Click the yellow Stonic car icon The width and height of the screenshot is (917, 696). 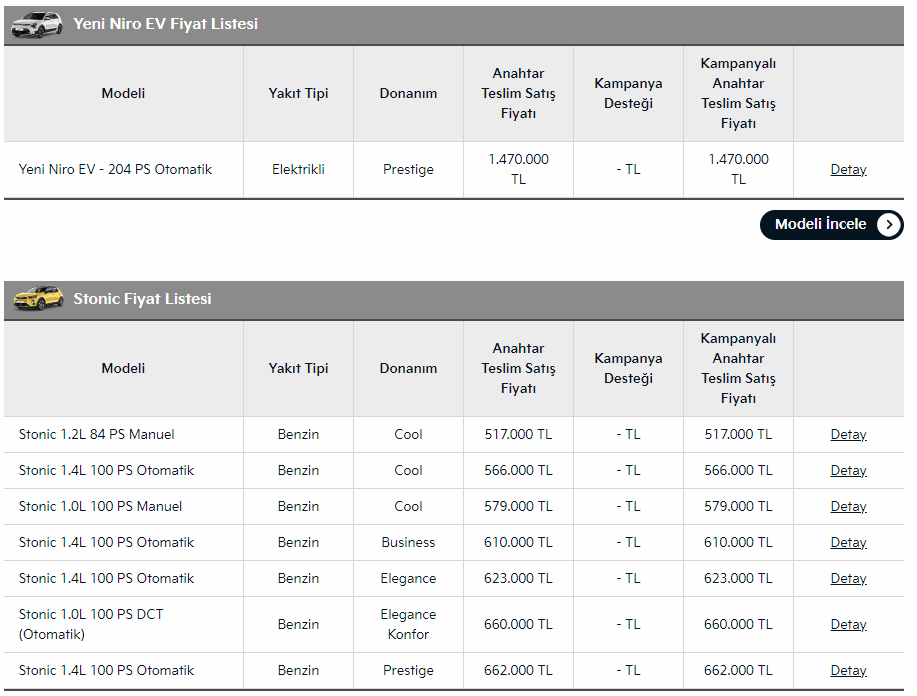pos(39,298)
